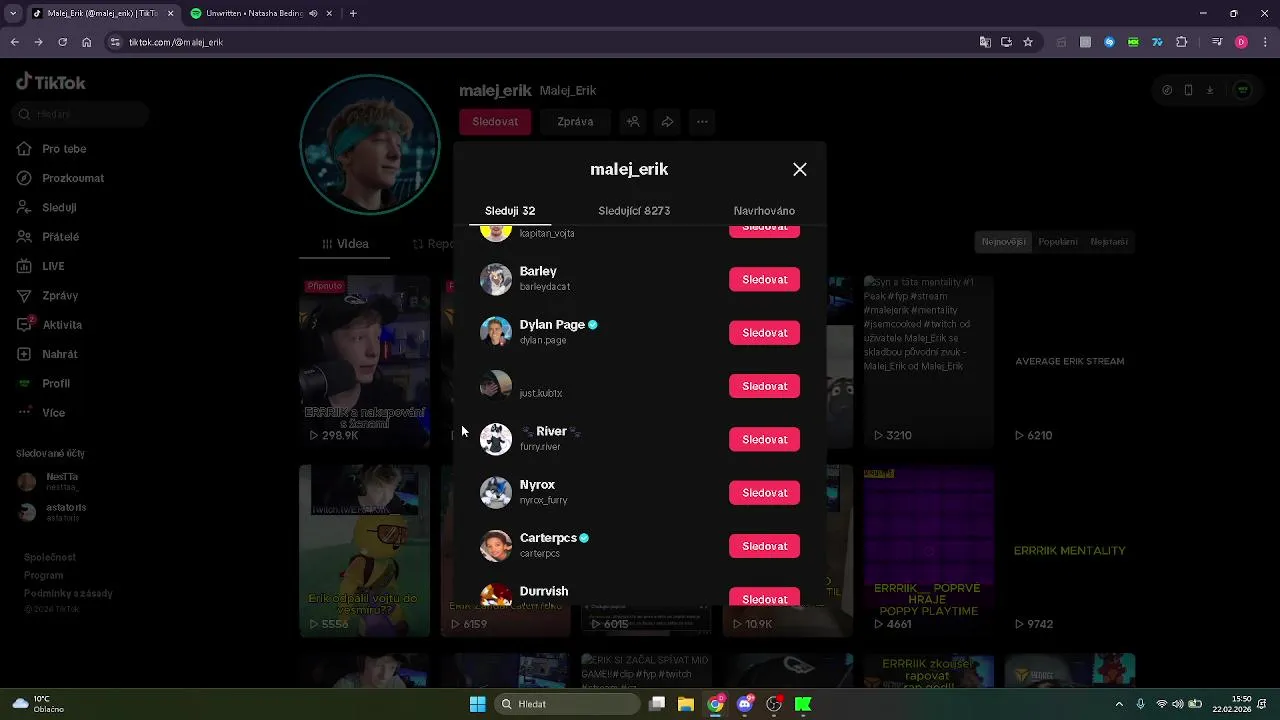Screen dimensions: 1280x720
Task: Click the Podmínky a zásady link
Action: click(68, 593)
